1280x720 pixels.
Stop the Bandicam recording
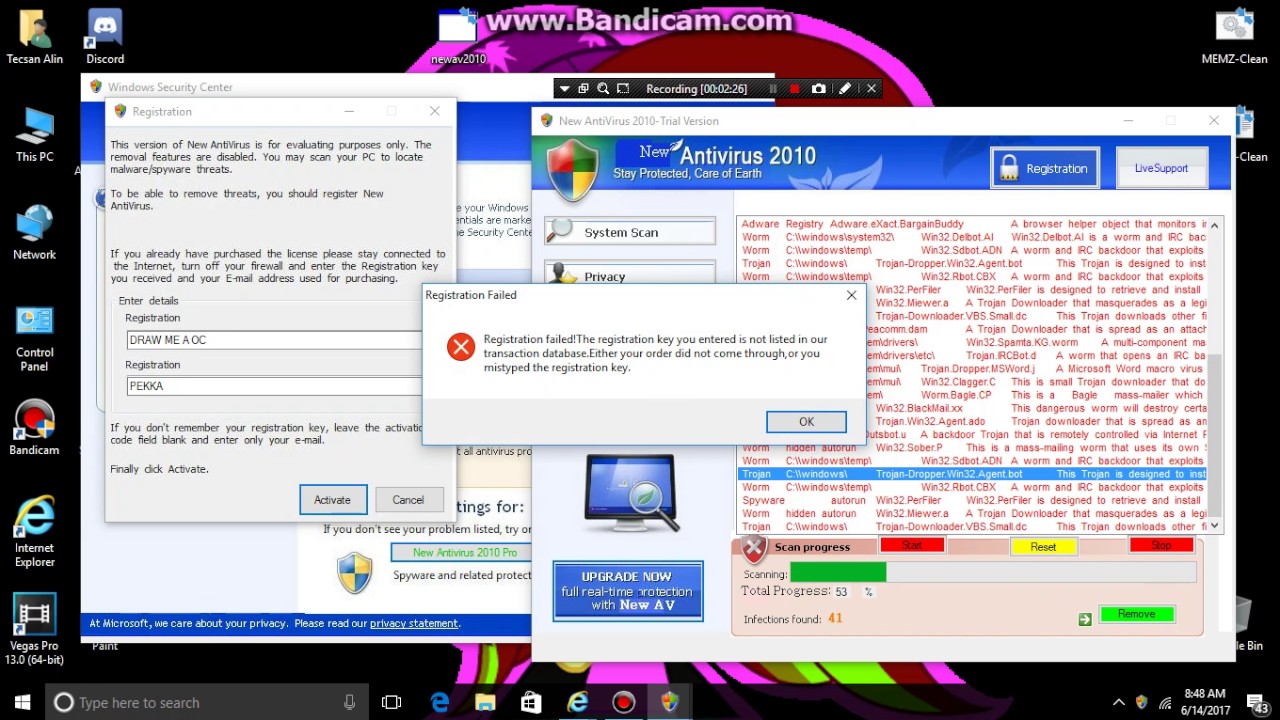[795, 89]
